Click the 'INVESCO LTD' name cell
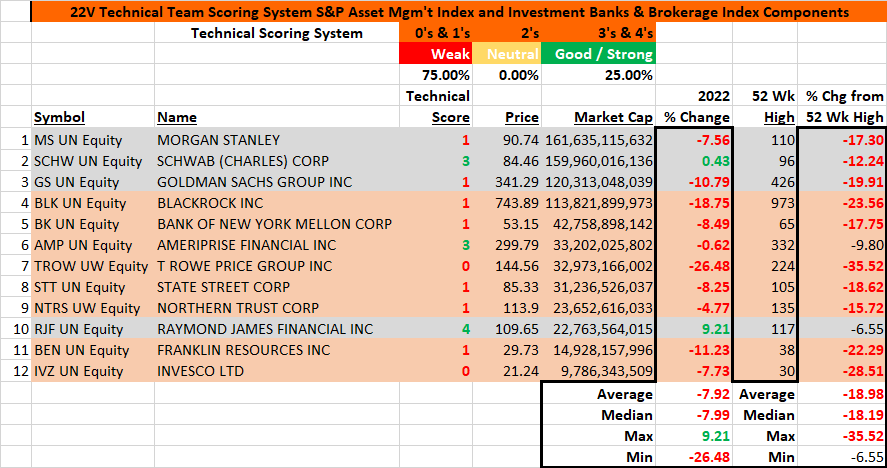Screen dimensions: 887x468 pyautogui.click(x=277, y=371)
